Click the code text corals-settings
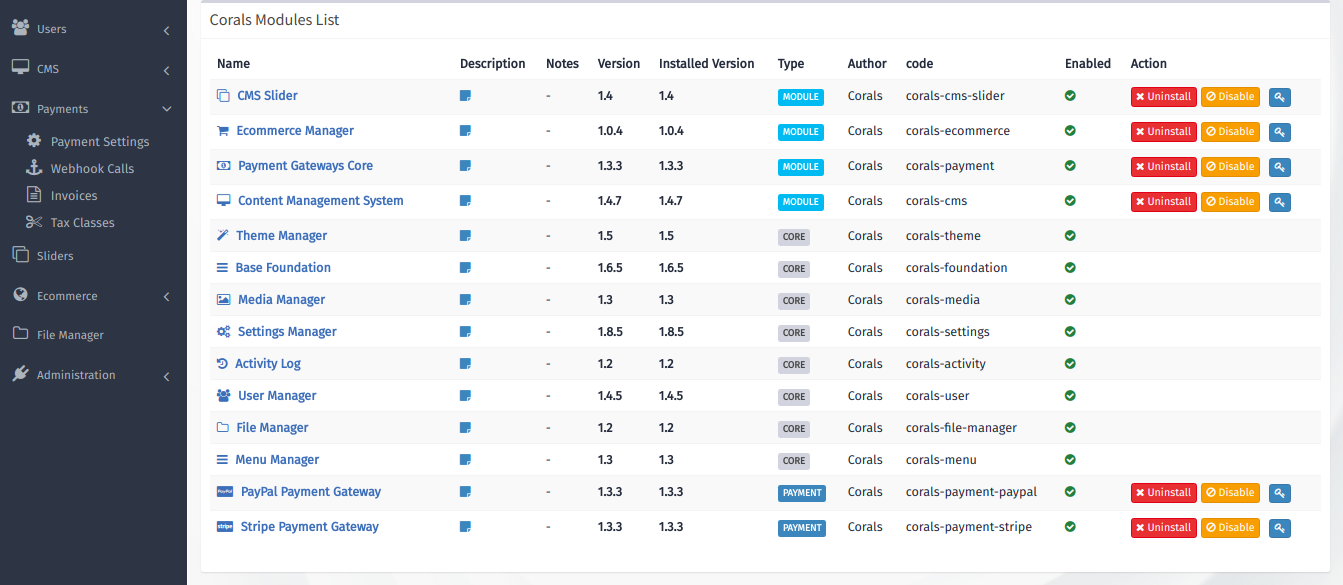 click(948, 332)
